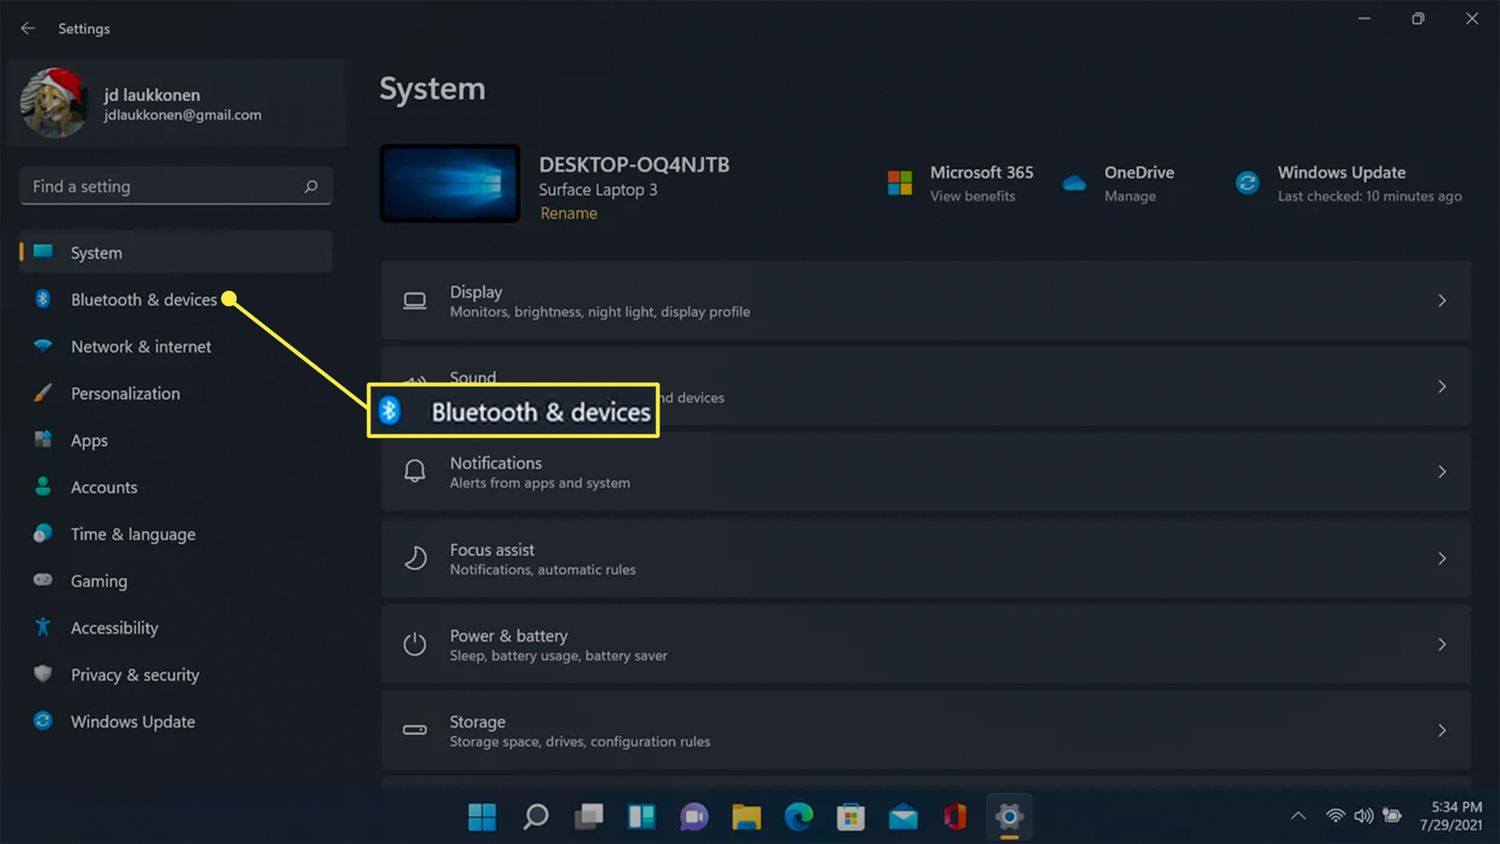Click the Find a setting search box
Image resolution: width=1500 pixels, height=844 pixels.
coord(165,187)
